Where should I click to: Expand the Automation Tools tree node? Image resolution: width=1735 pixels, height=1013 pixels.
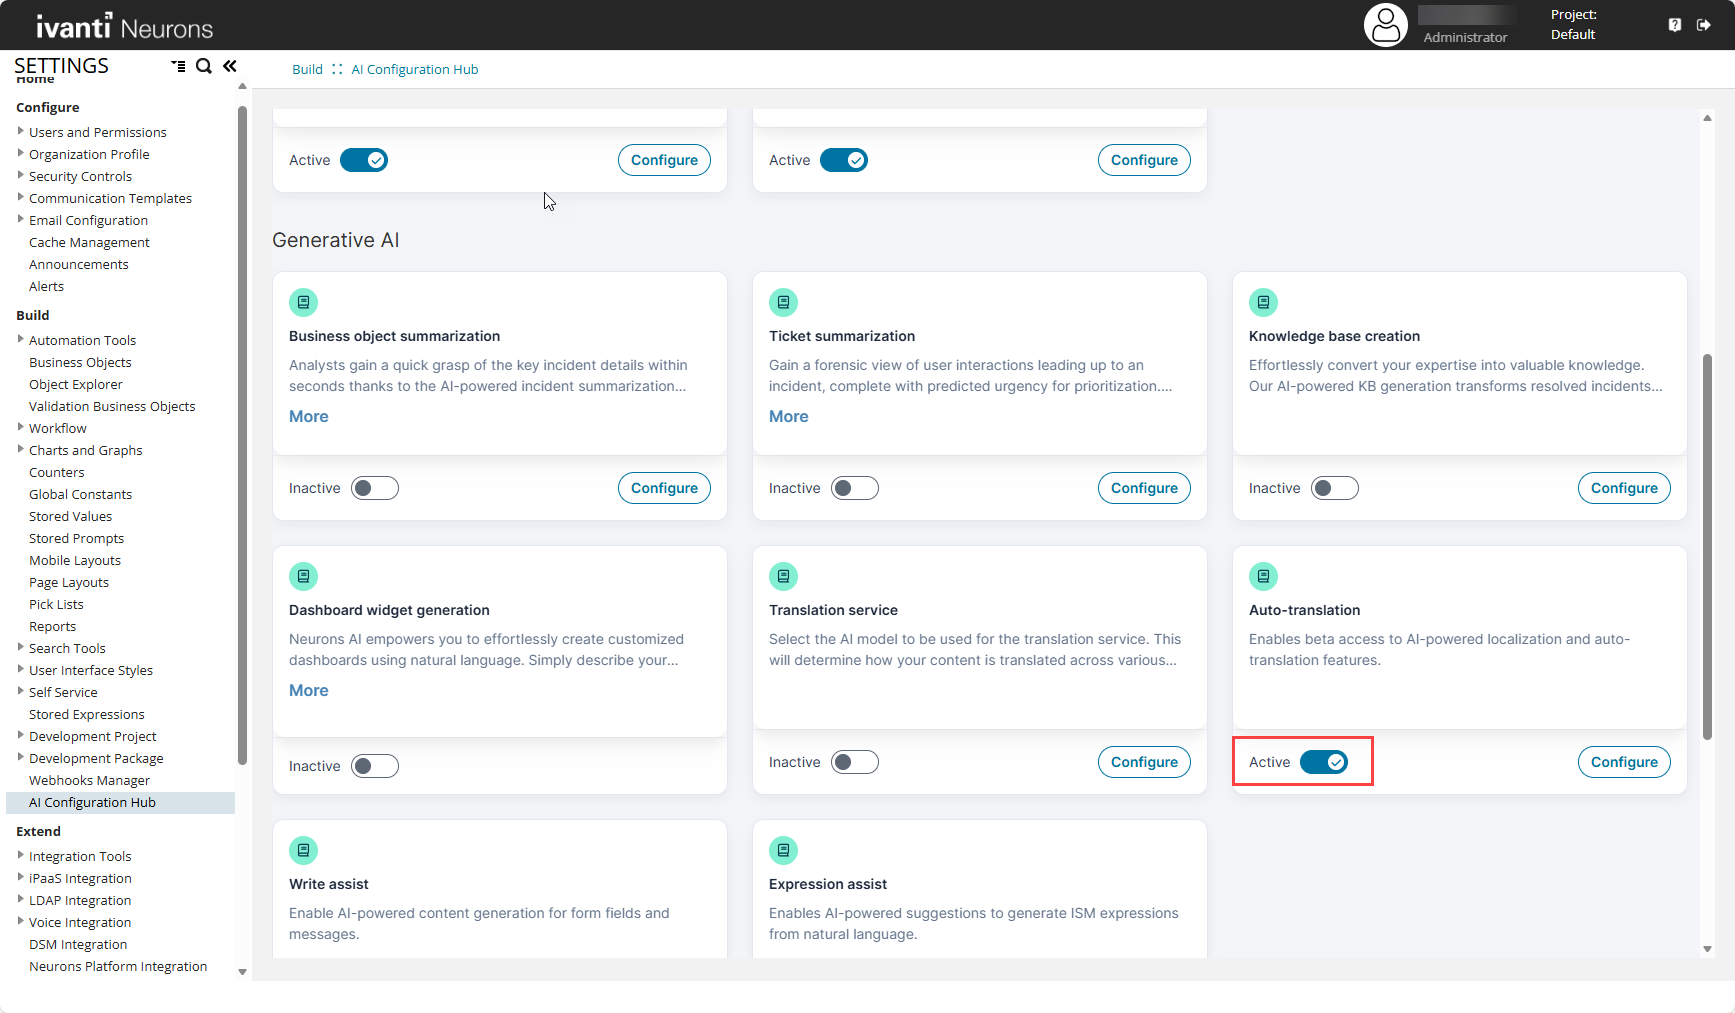tap(21, 339)
